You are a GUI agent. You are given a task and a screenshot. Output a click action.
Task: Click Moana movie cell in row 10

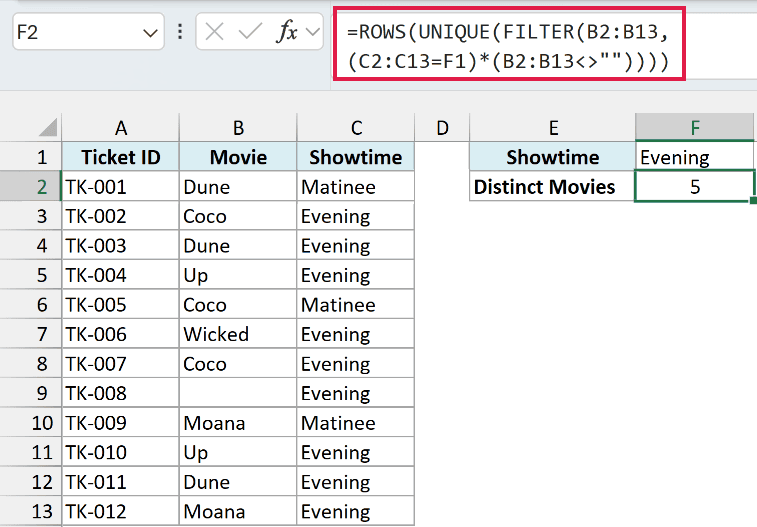pos(238,423)
